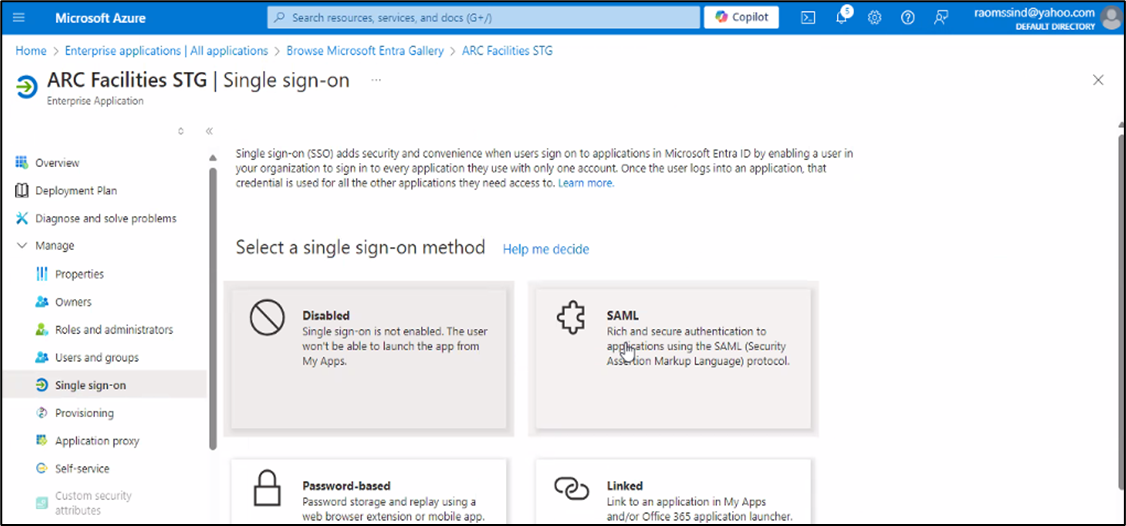Open the feedback icon in the header
The width and height of the screenshot is (1126, 526).
941,18
